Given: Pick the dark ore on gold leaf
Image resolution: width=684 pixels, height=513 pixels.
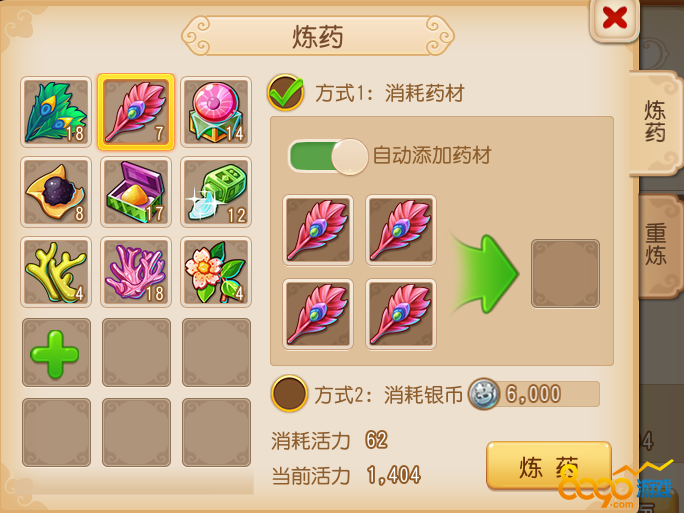Looking at the screenshot, I should coord(56,192).
